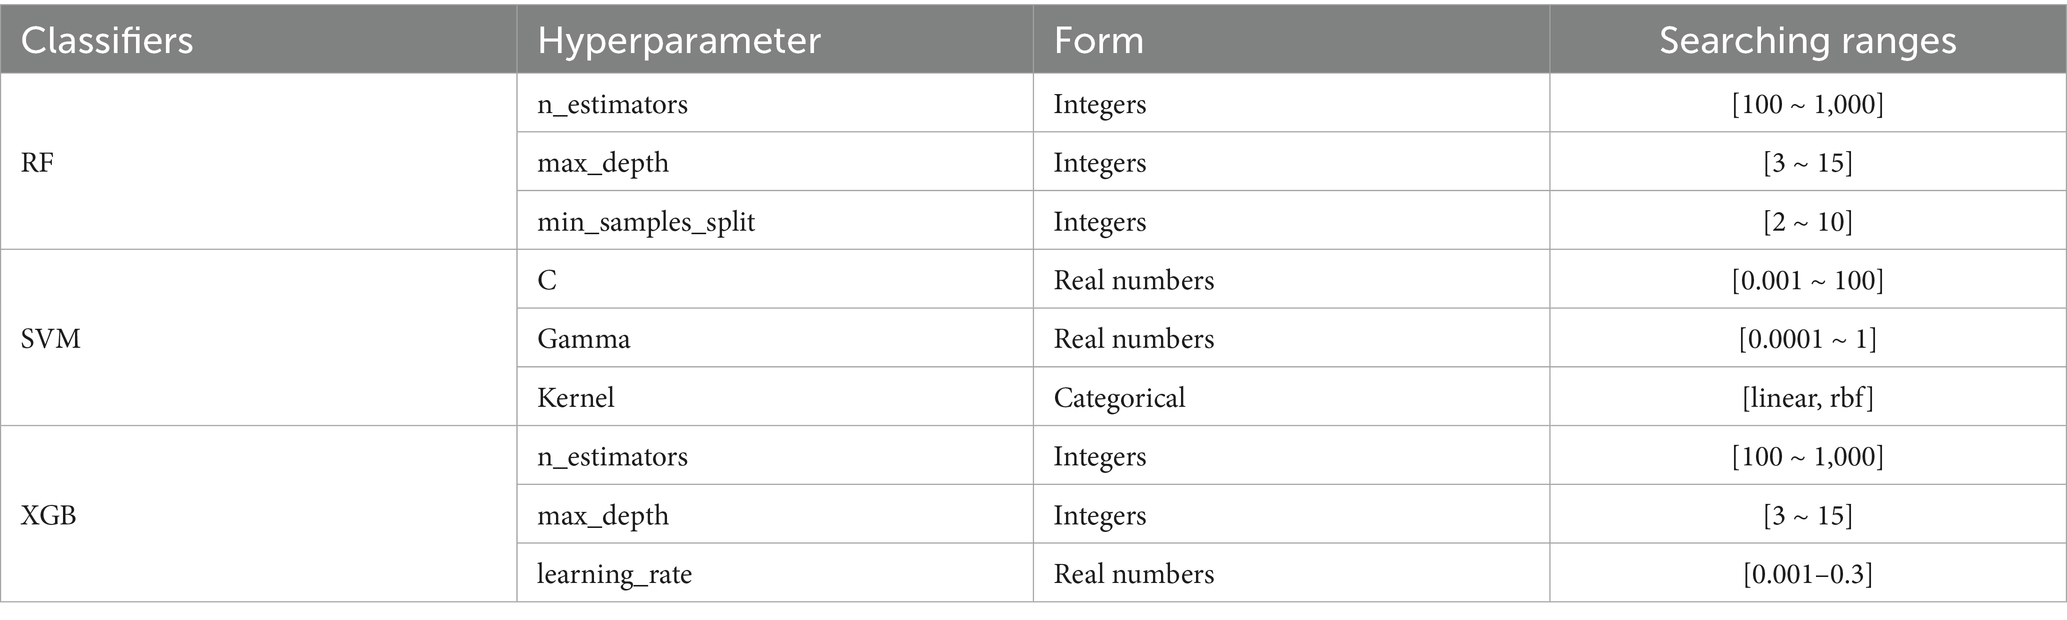The height and width of the screenshot is (620, 2067).
Task: Click the learning_rate hyperparameter cell
Action: pos(614,574)
